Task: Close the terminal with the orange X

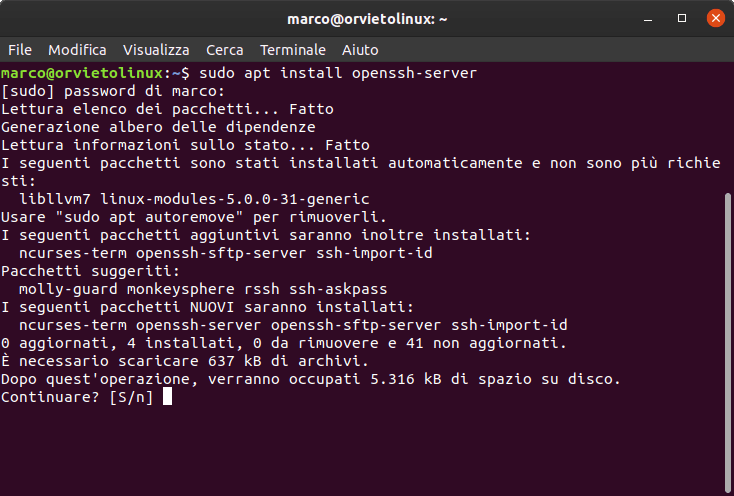Action: tap(716, 18)
